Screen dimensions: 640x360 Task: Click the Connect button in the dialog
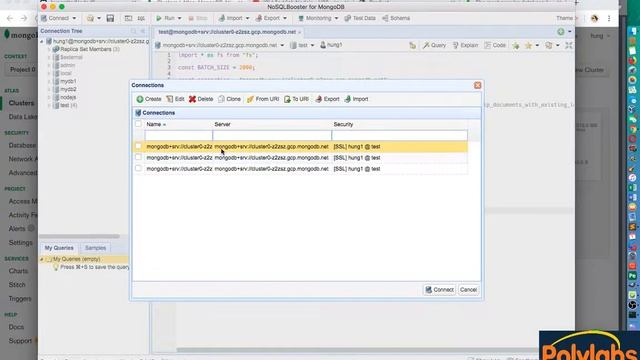tap(439, 290)
